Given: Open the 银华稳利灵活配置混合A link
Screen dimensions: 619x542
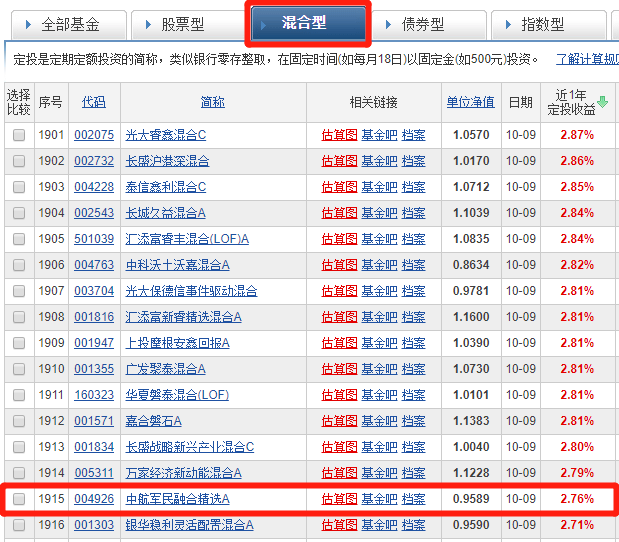Looking at the screenshot, I should coord(189,525).
